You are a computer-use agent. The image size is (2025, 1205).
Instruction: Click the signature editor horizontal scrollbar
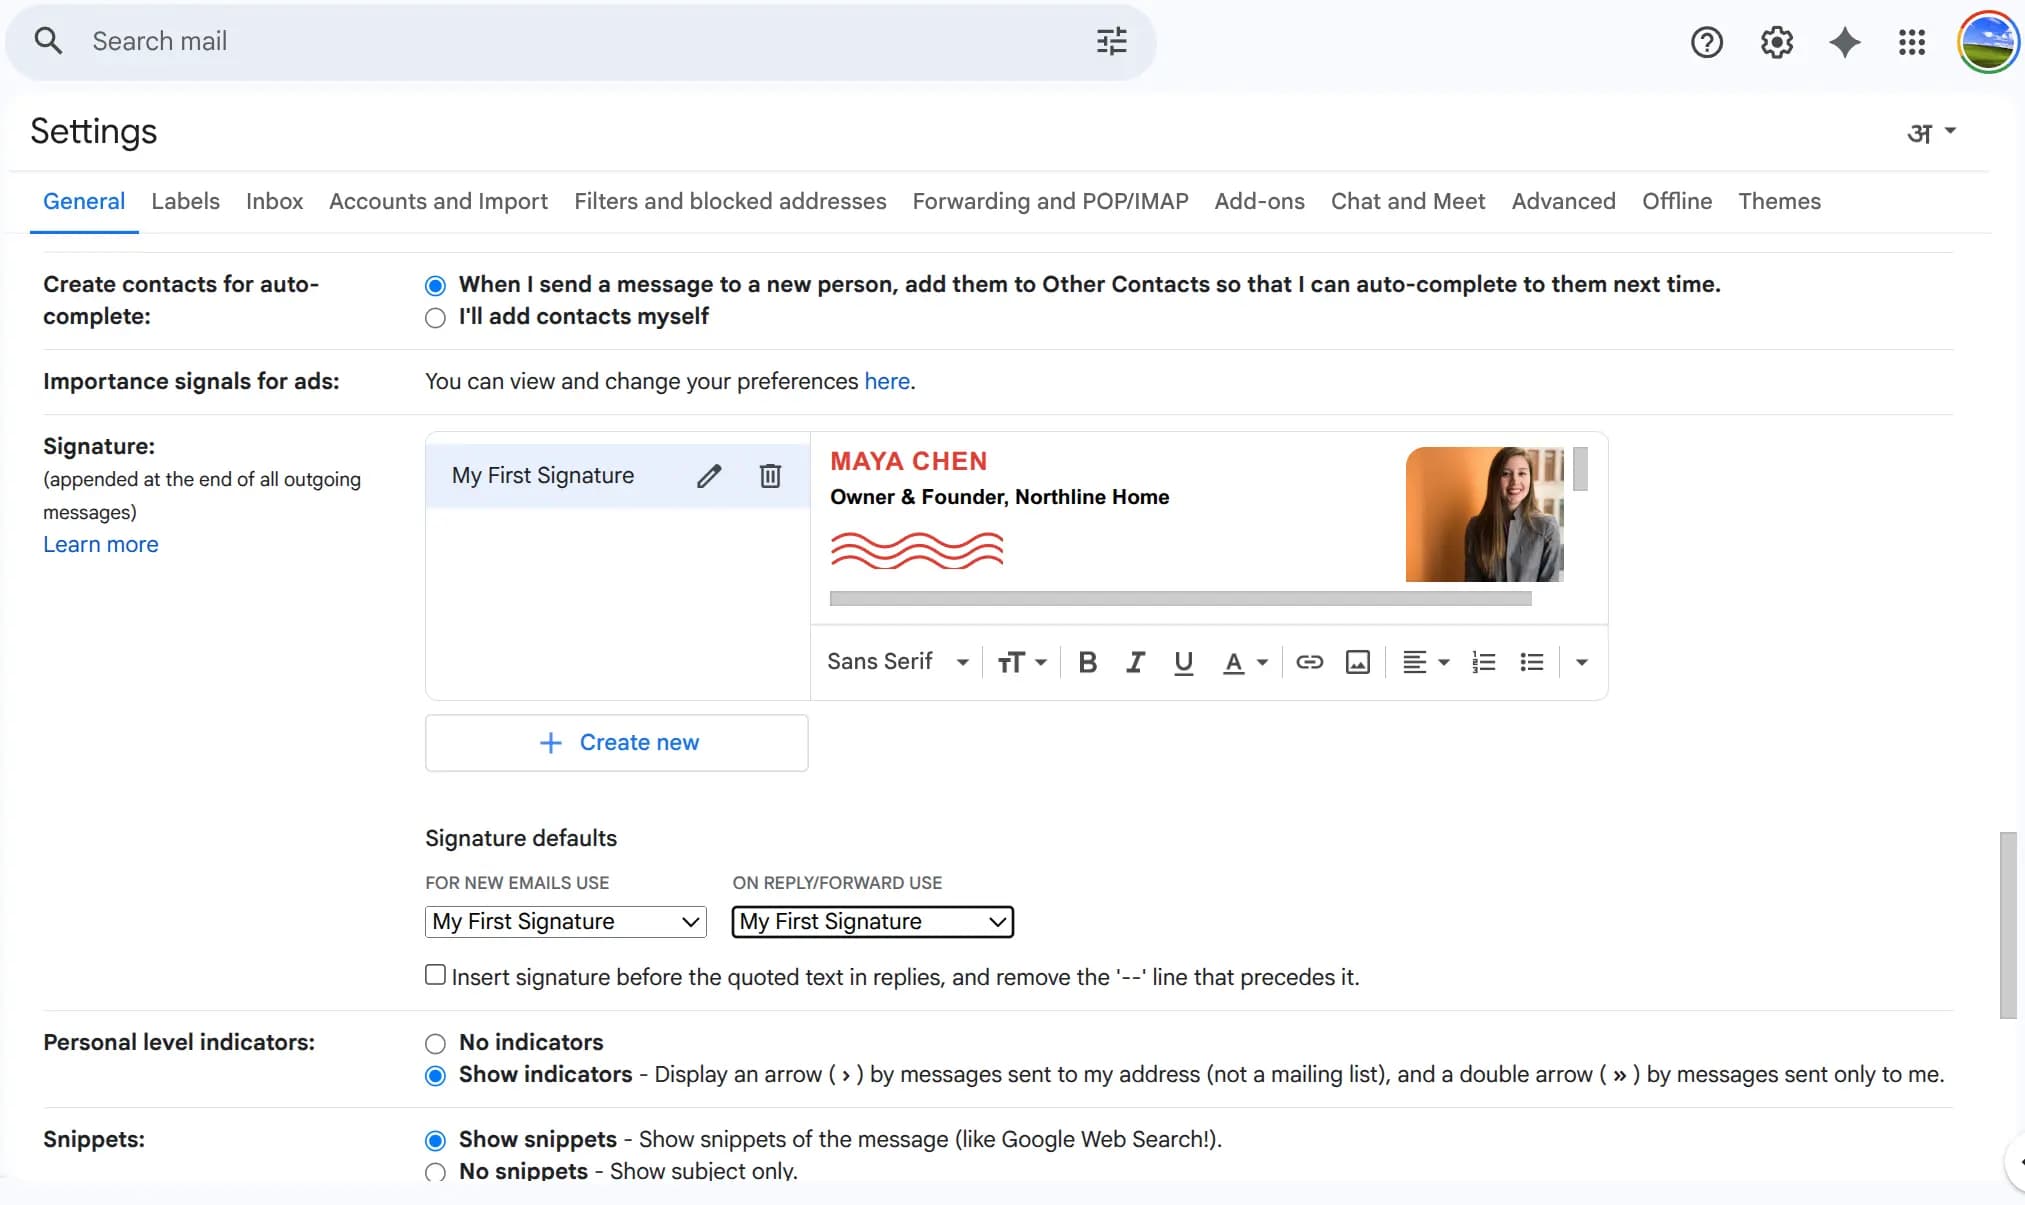[1180, 599]
